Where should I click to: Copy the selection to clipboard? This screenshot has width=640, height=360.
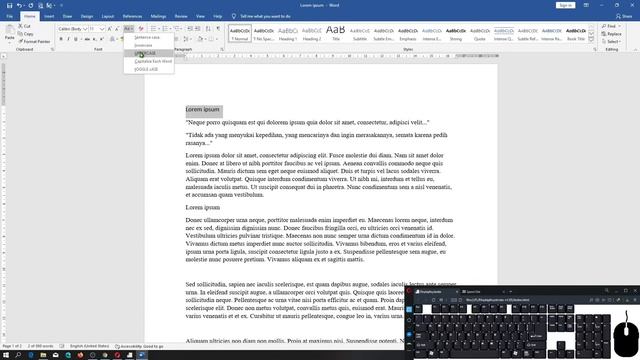coord(26,34)
